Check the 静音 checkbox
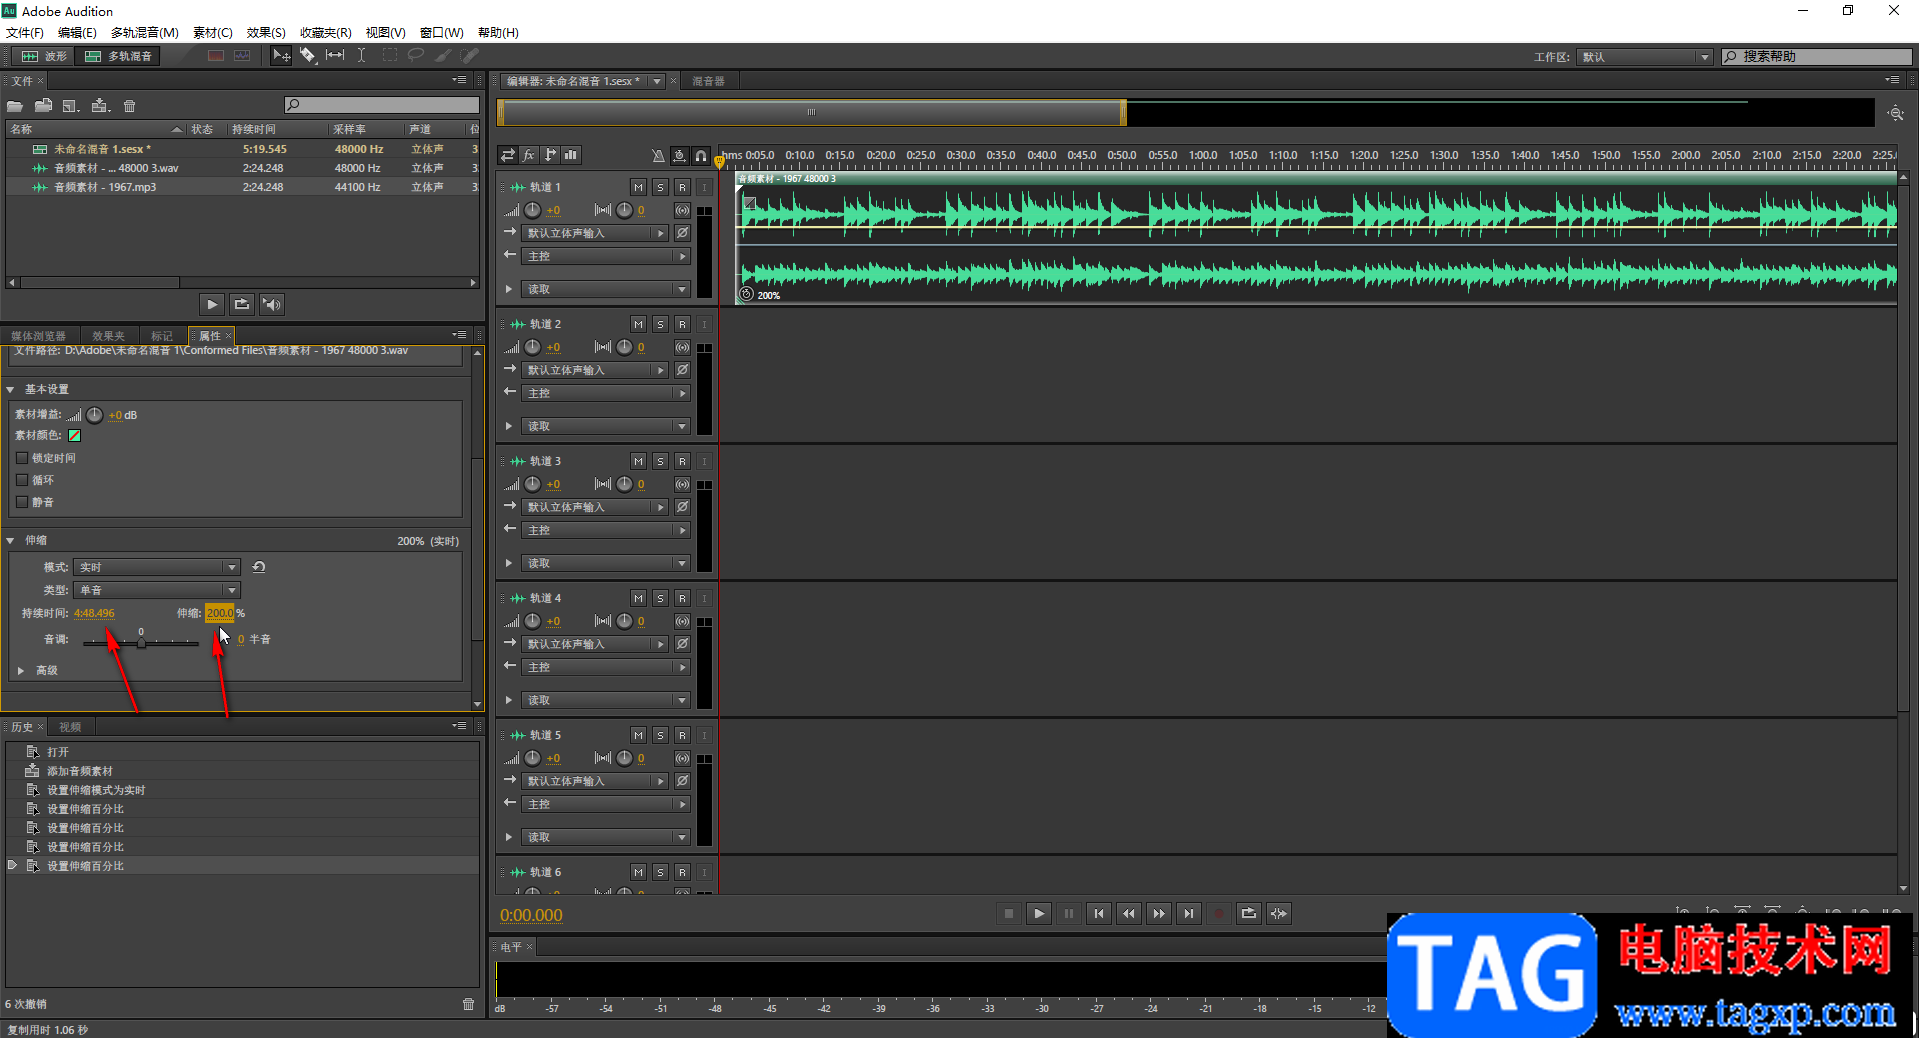The height and width of the screenshot is (1038, 1919). pyautogui.click(x=22, y=502)
